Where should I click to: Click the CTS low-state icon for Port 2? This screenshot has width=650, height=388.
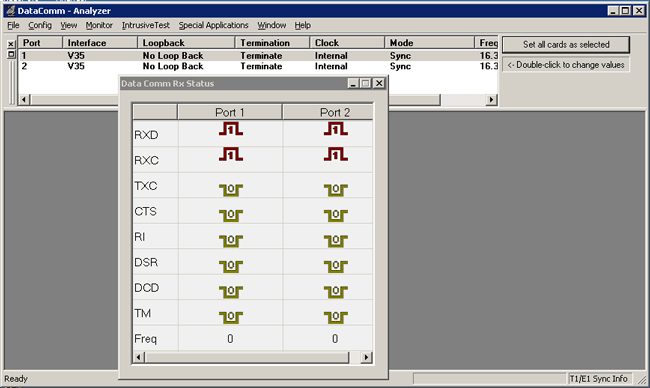click(336, 216)
